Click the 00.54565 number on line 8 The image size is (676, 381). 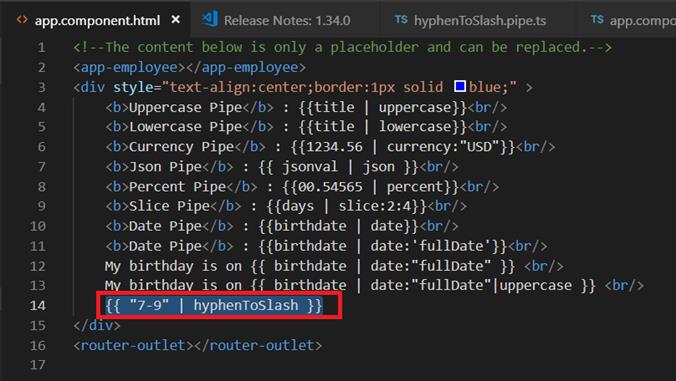330,187
